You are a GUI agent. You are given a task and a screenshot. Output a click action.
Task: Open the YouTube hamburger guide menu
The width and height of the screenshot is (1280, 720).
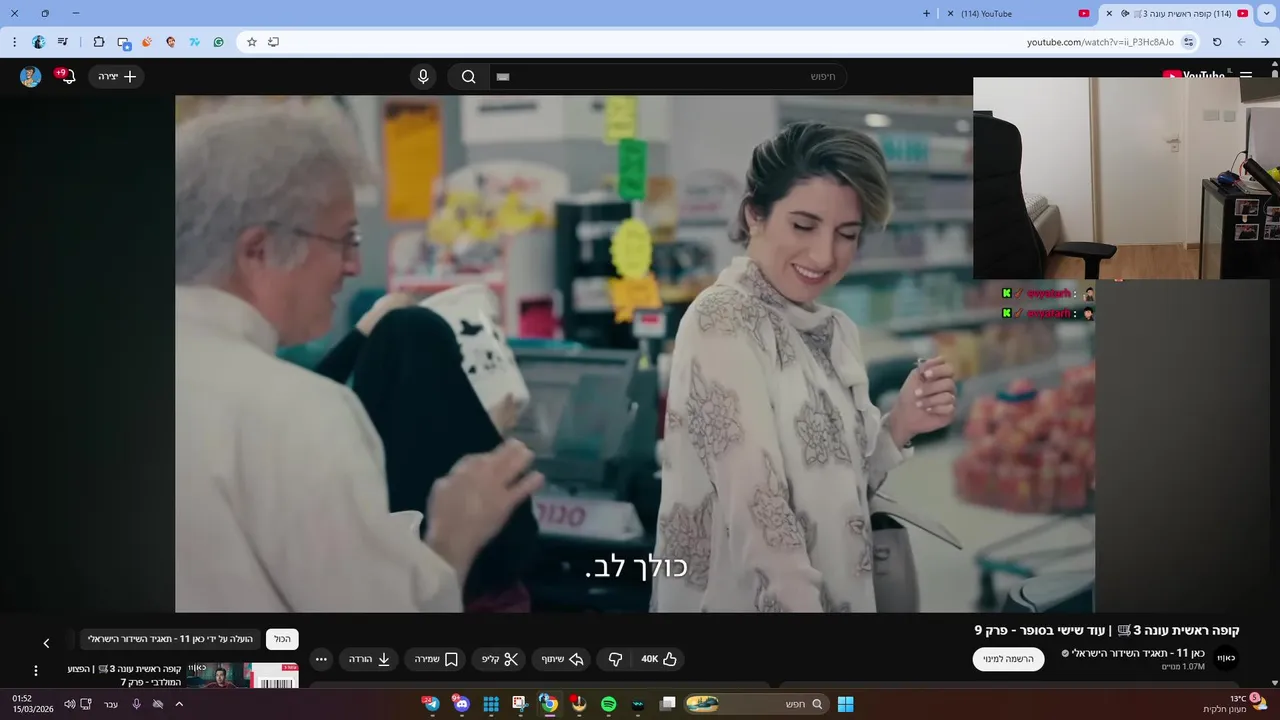[x=1246, y=76]
